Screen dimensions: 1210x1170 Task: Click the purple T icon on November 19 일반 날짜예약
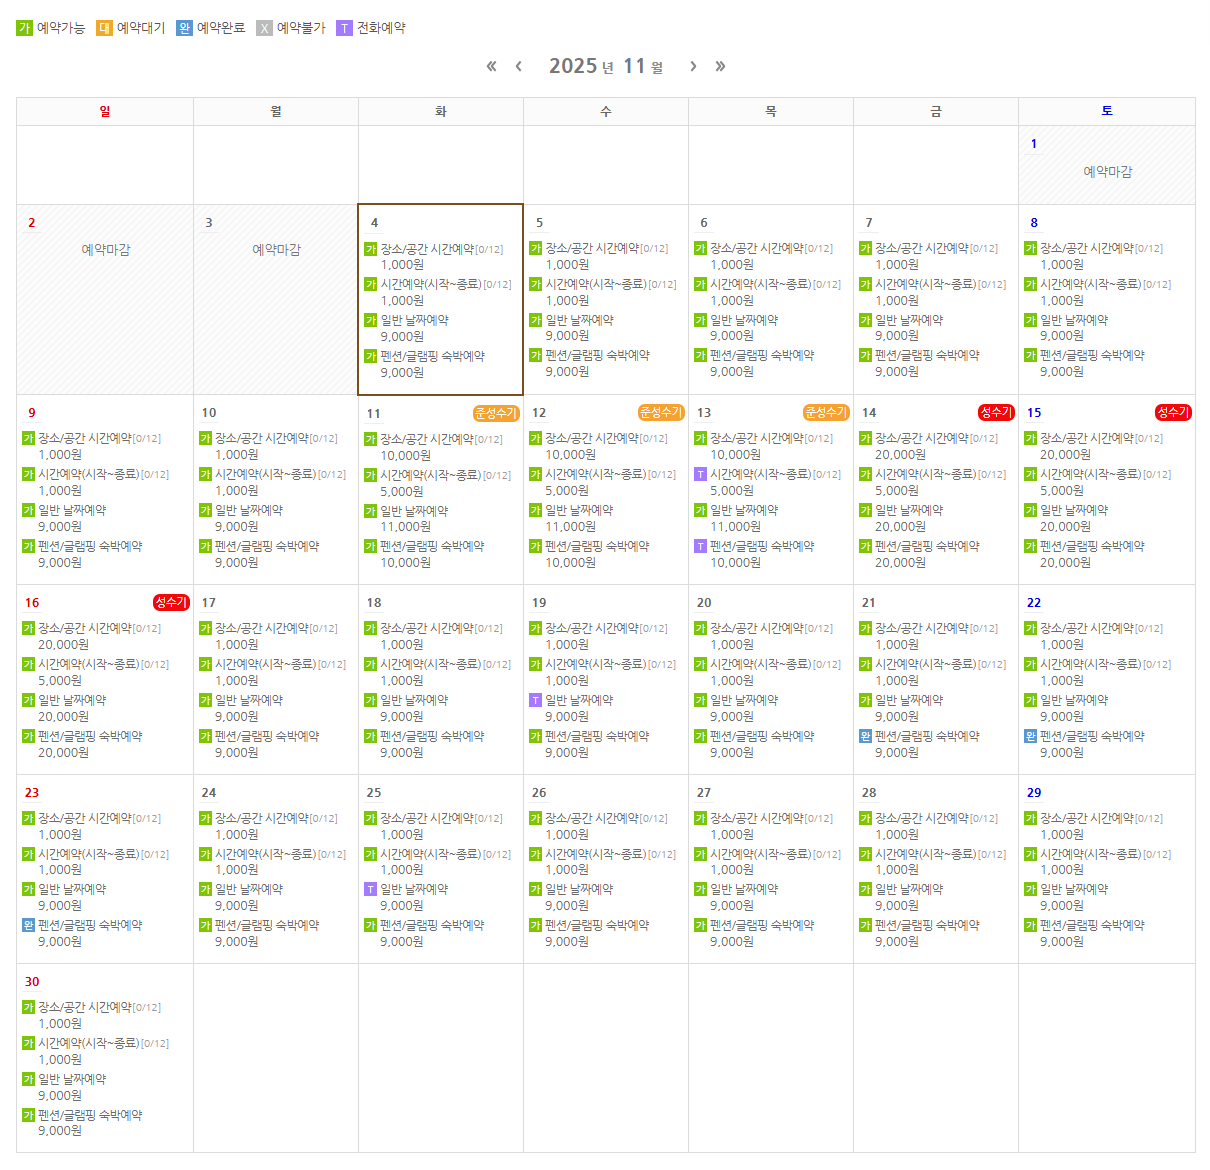click(x=535, y=700)
